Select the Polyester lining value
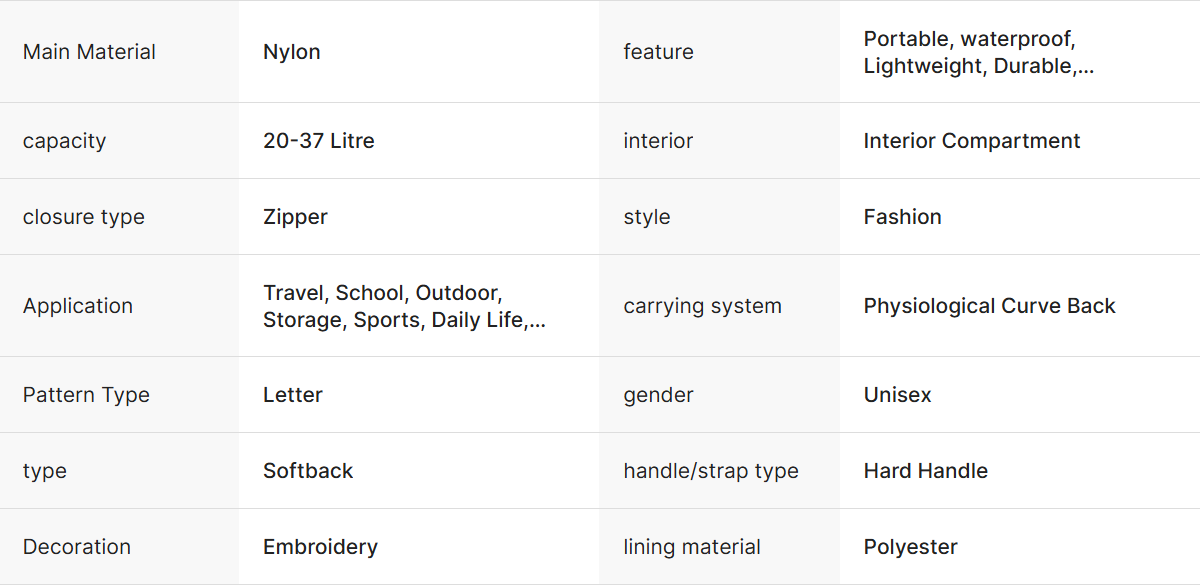Screen dimensions: 1200x585 point(911,547)
